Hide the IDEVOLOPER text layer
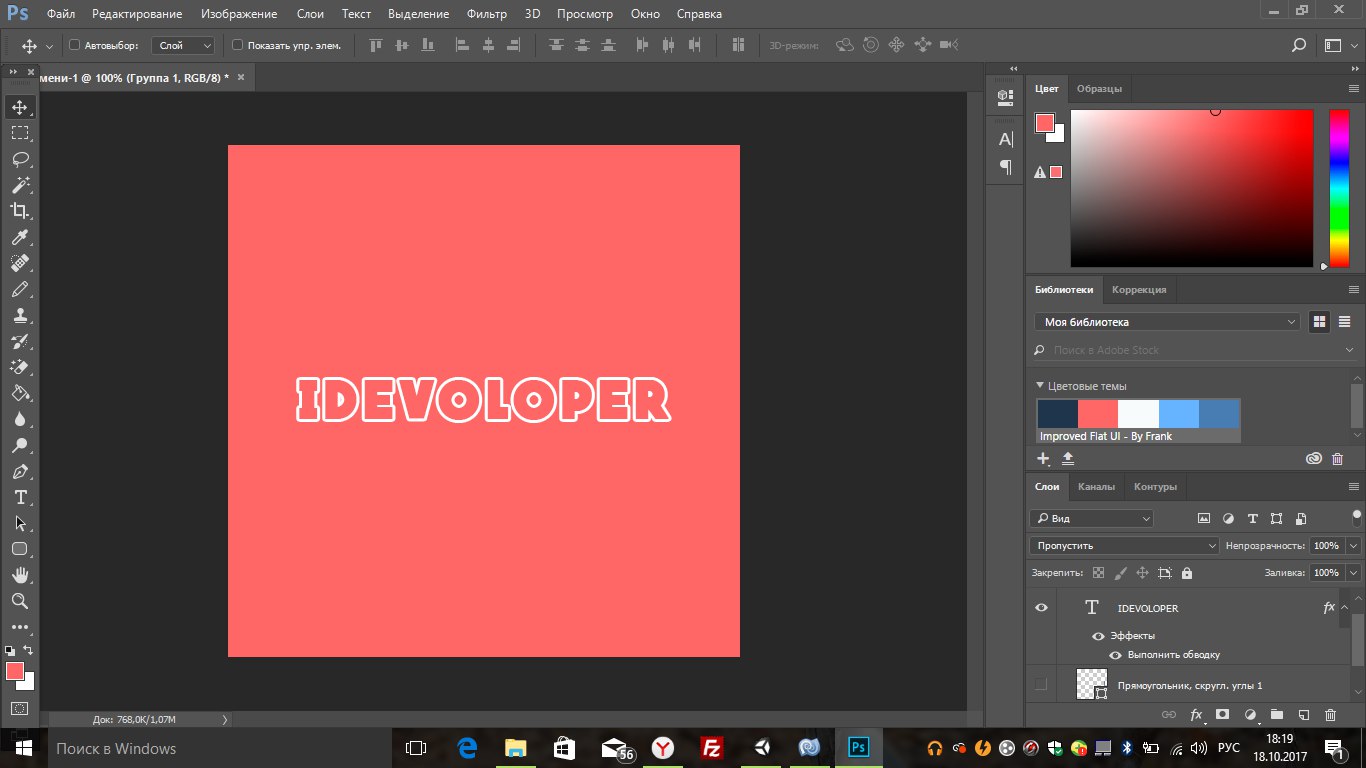This screenshot has width=1366, height=768. coord(1041,608)
